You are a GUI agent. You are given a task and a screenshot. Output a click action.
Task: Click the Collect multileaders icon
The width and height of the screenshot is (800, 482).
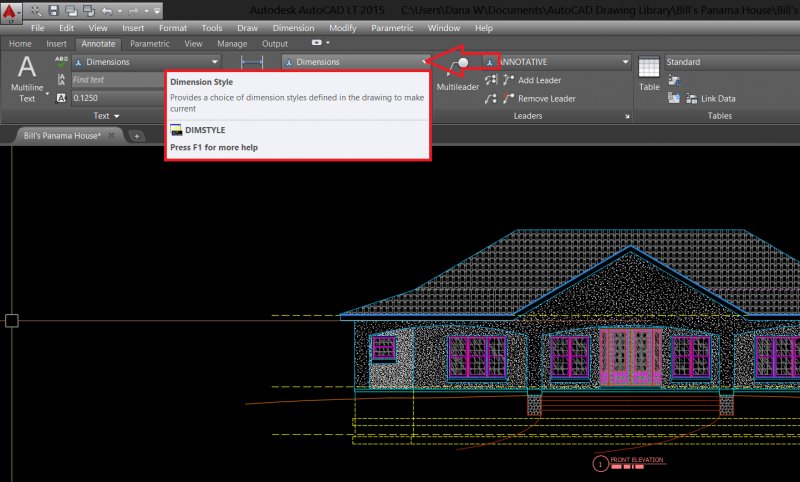(491, 98)
